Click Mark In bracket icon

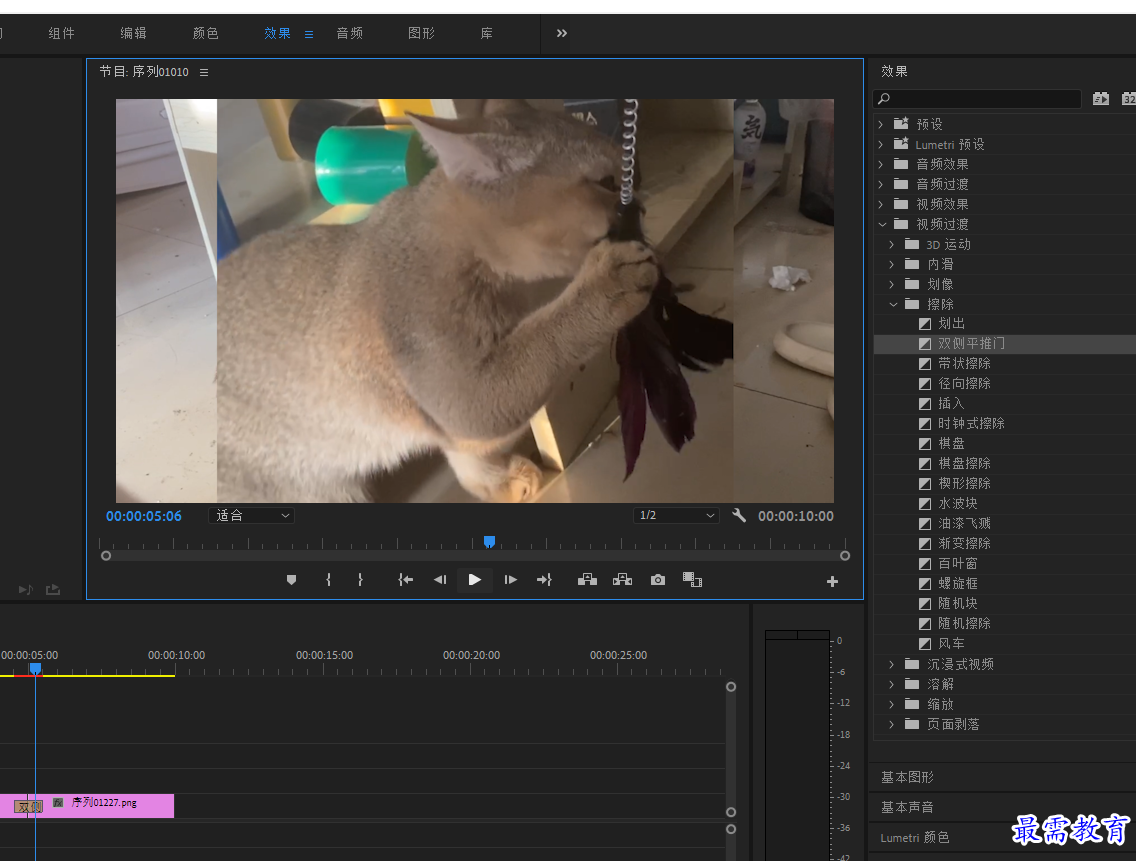pyautogui.click(x=328, y=580)
